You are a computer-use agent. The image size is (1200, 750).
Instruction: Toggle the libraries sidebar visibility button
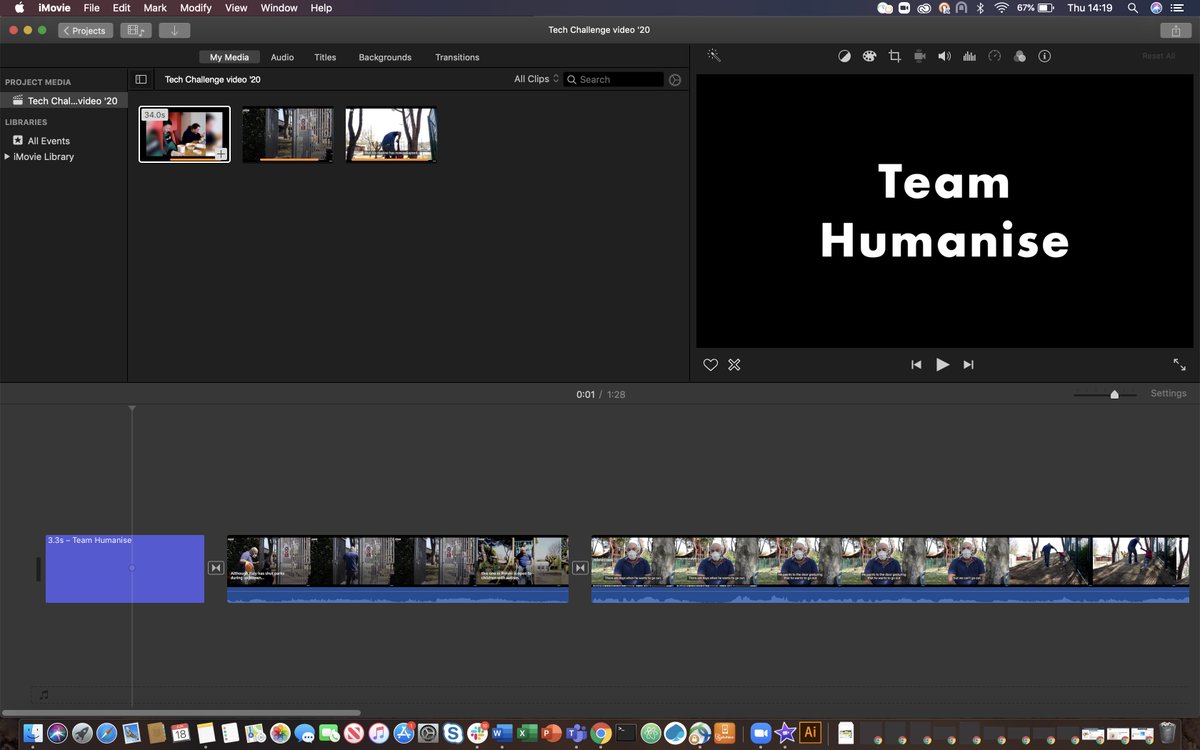(141, 80)
